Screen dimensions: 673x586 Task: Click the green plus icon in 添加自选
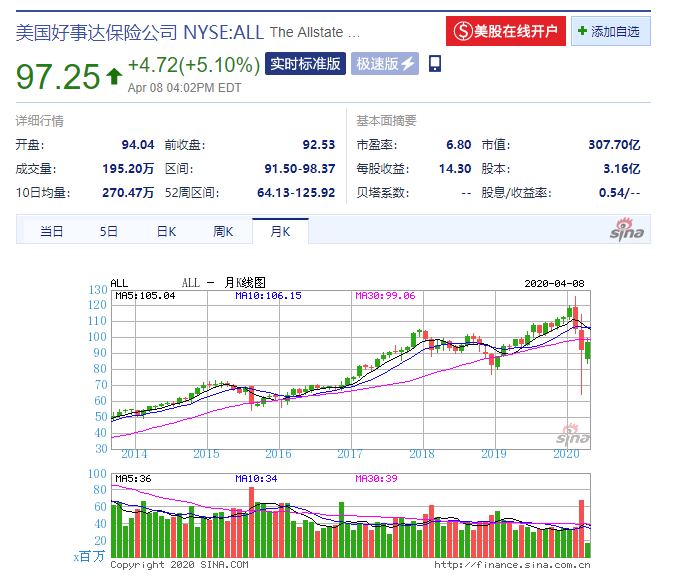(582, 31)
